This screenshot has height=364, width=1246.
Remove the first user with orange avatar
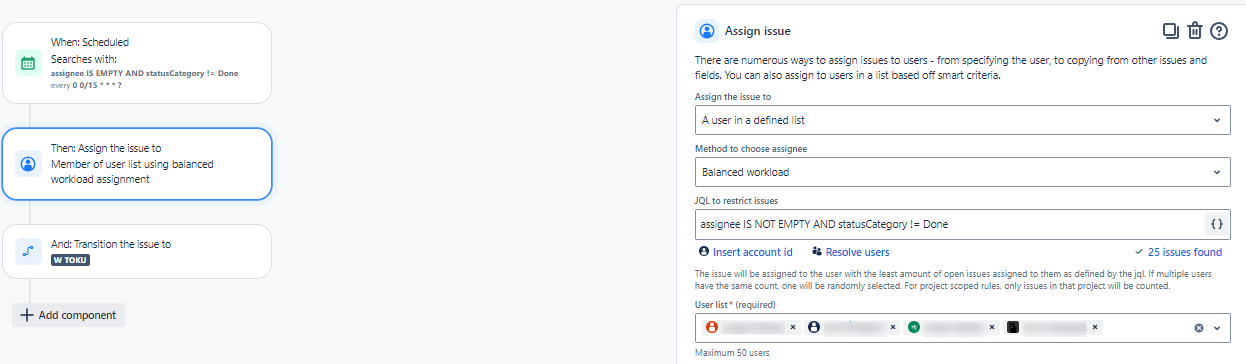[x=793, y=327]
